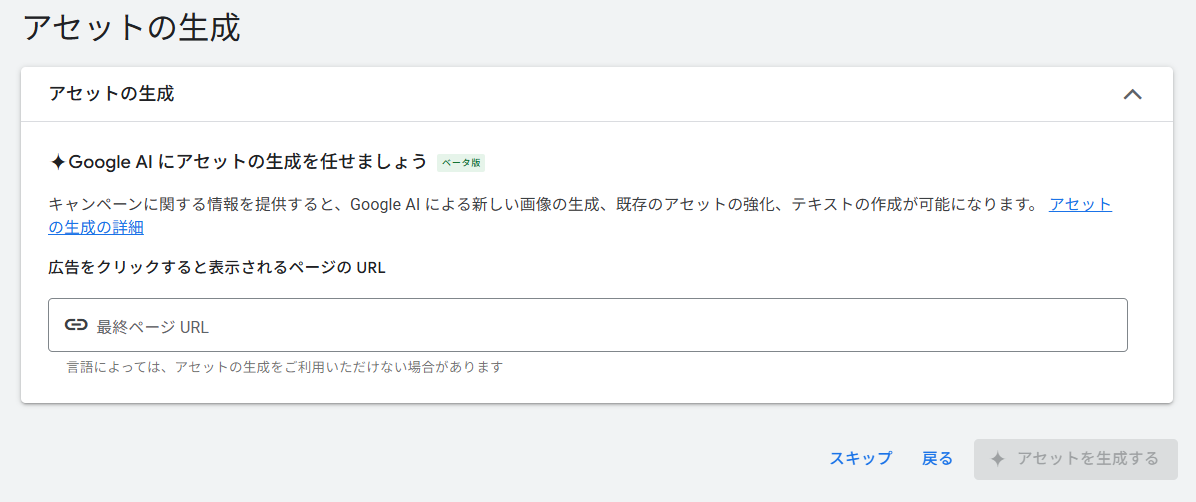
Task: Click the large アセットの生成 page heading
Action: pos(131,27)
